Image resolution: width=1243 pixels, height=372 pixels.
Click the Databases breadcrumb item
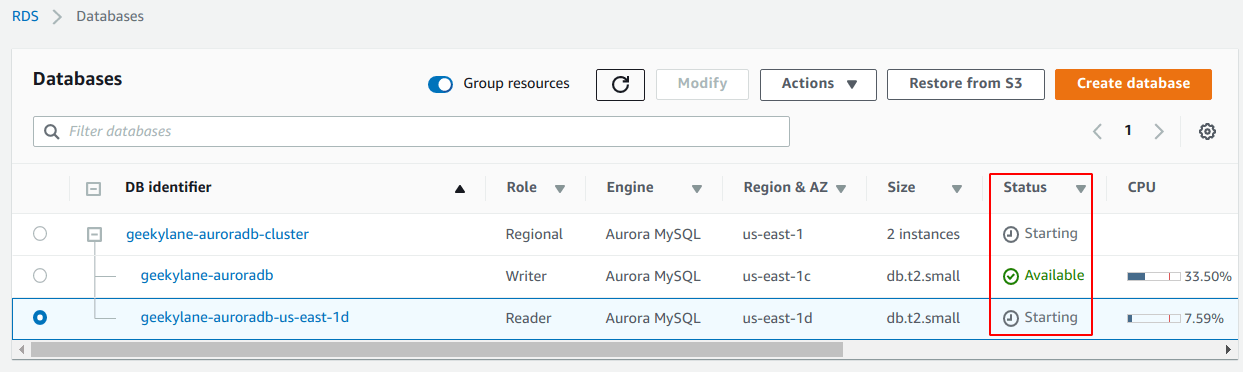point(110,16)
